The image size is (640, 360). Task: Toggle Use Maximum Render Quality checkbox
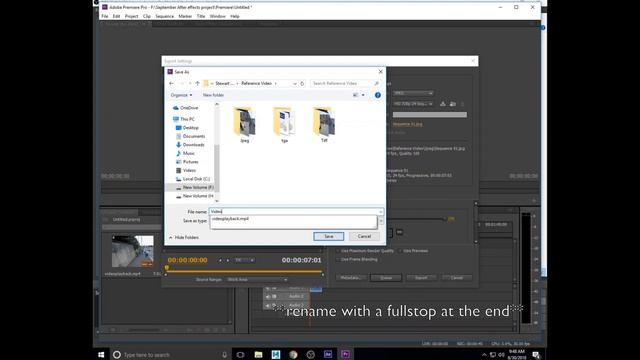point(338,251)
